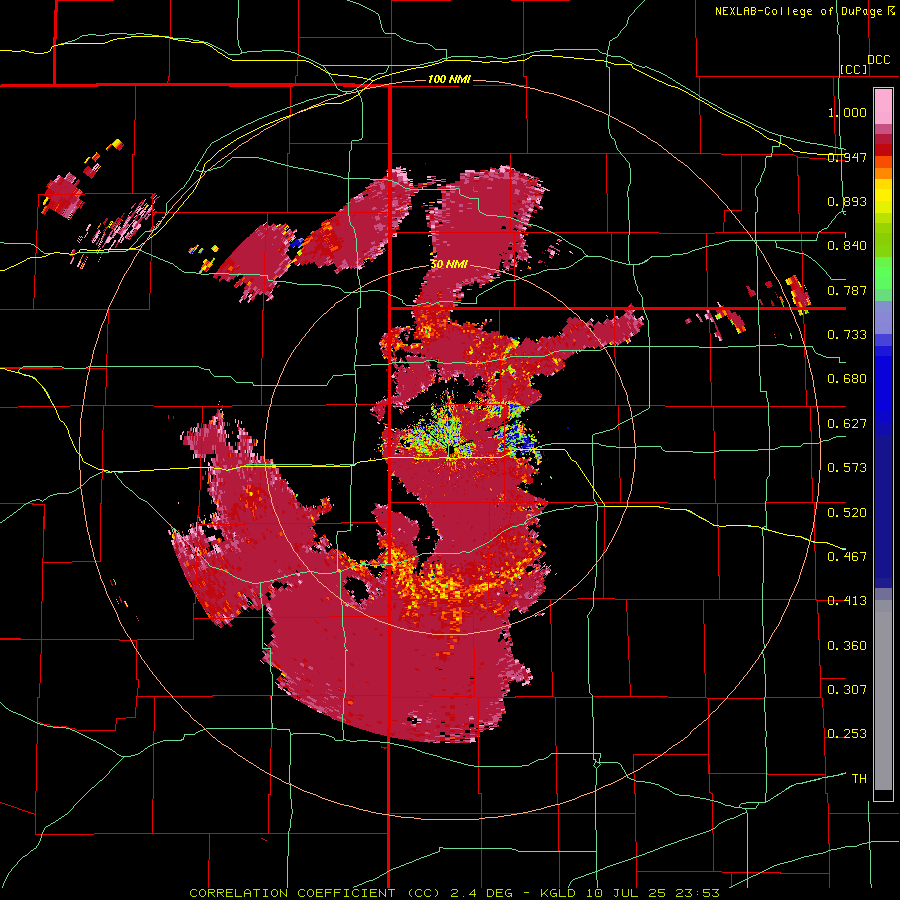
Task: Pick the light pink top color bar segment
Action: point(883,107)
